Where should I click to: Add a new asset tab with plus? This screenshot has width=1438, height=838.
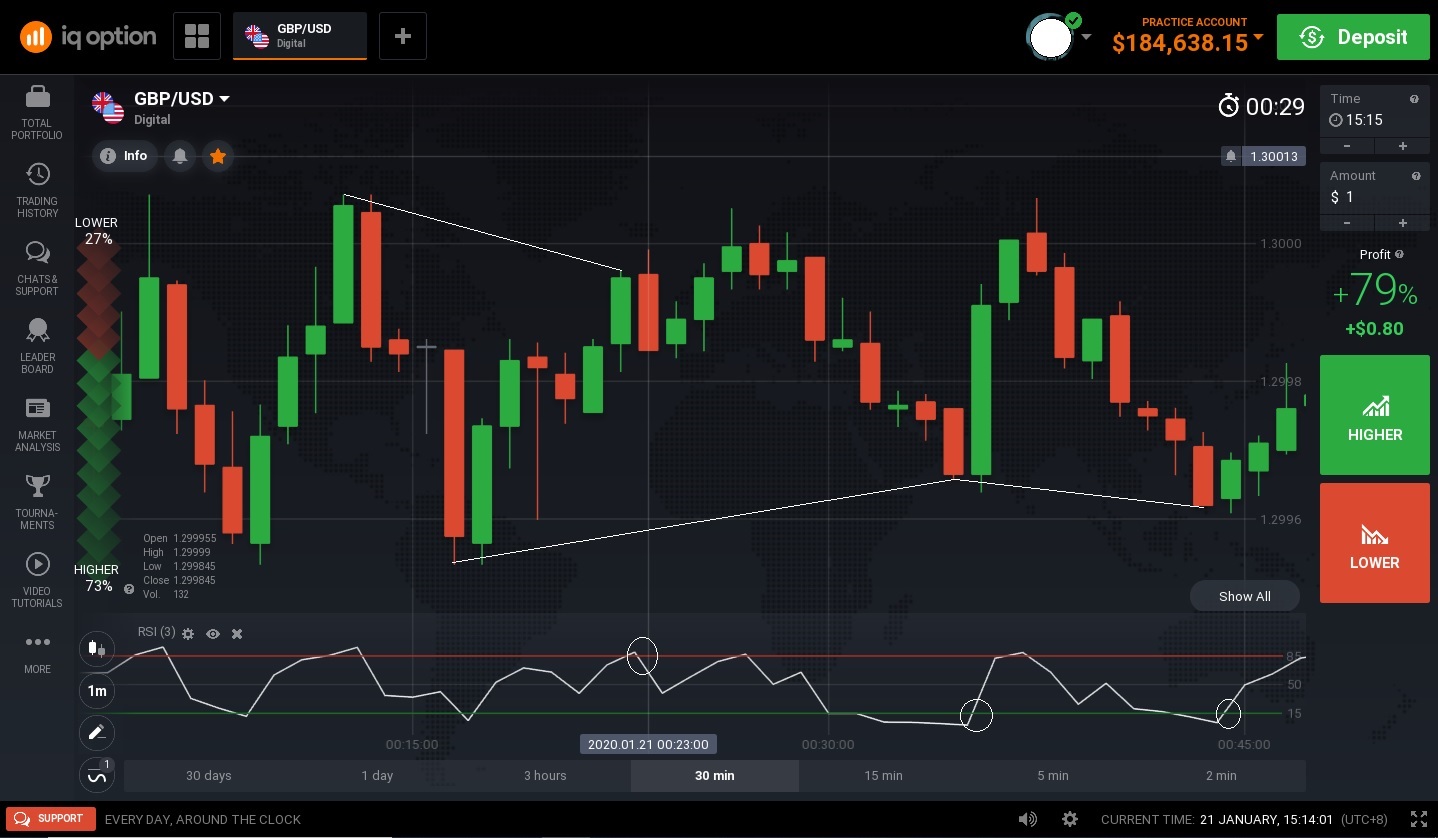point(403,37)
